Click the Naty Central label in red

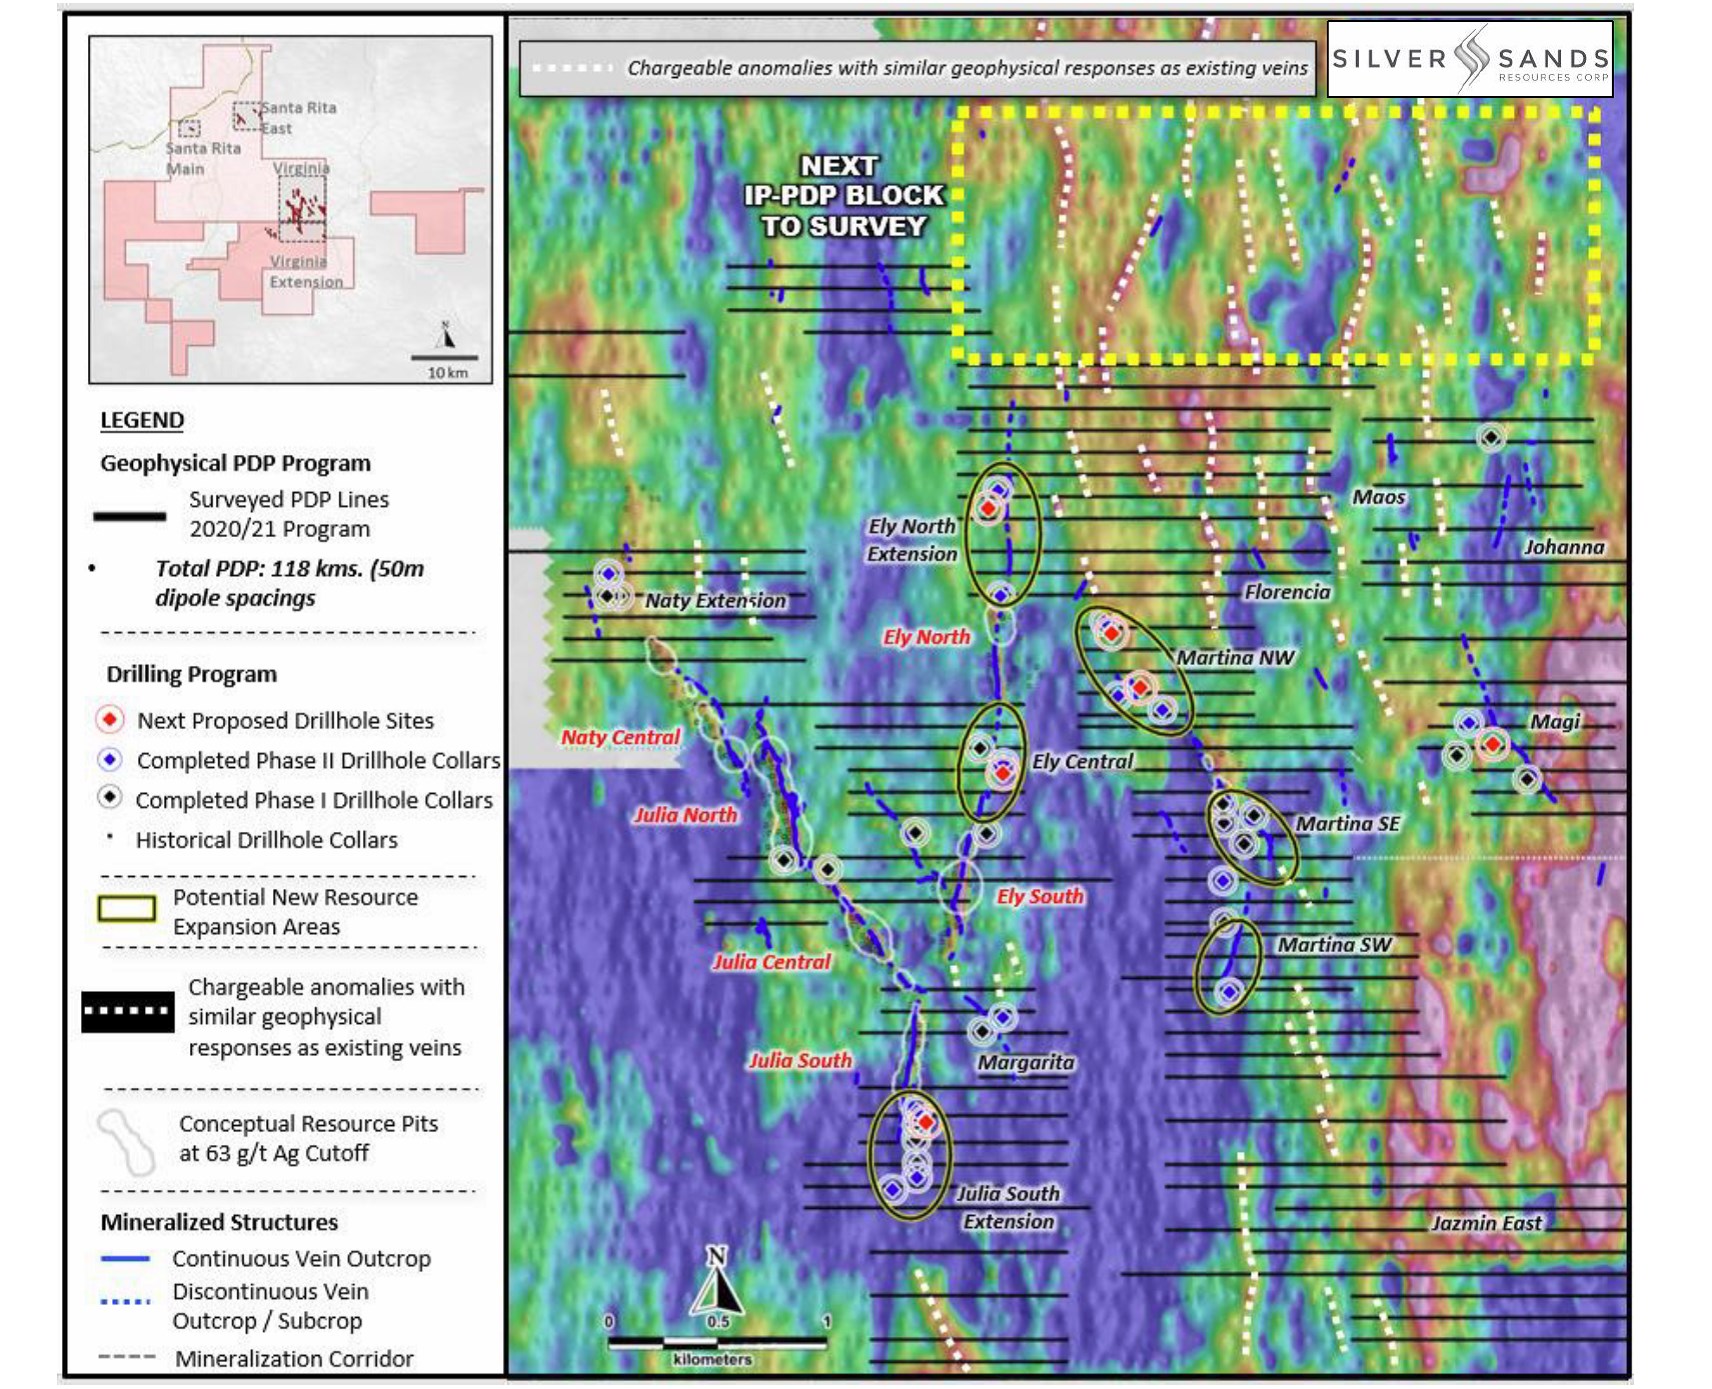[x=620, y=737]
